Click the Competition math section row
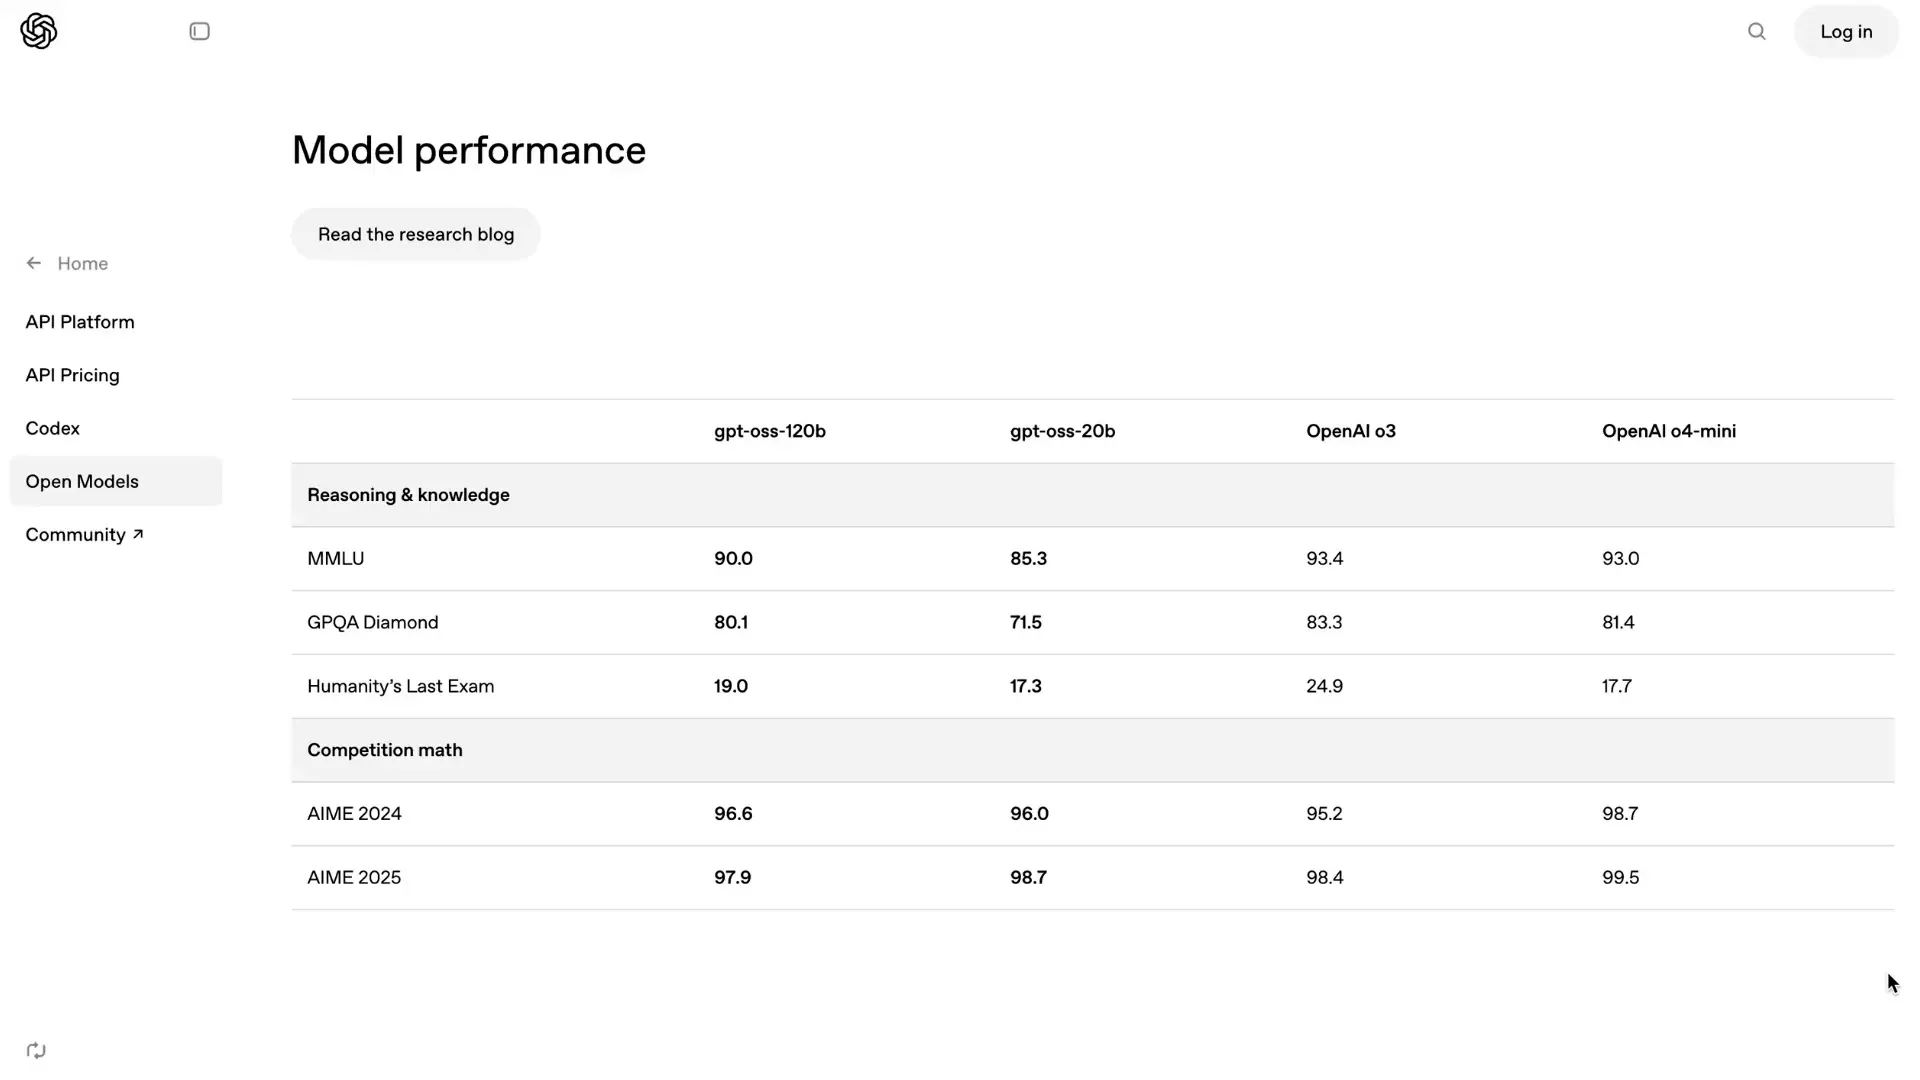The width and height of the screenshot is (1920, 1080). coord(1093,750)
